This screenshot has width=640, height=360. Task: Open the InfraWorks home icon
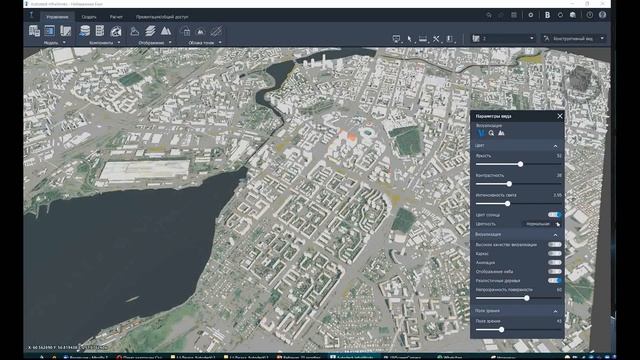point(31,15)
